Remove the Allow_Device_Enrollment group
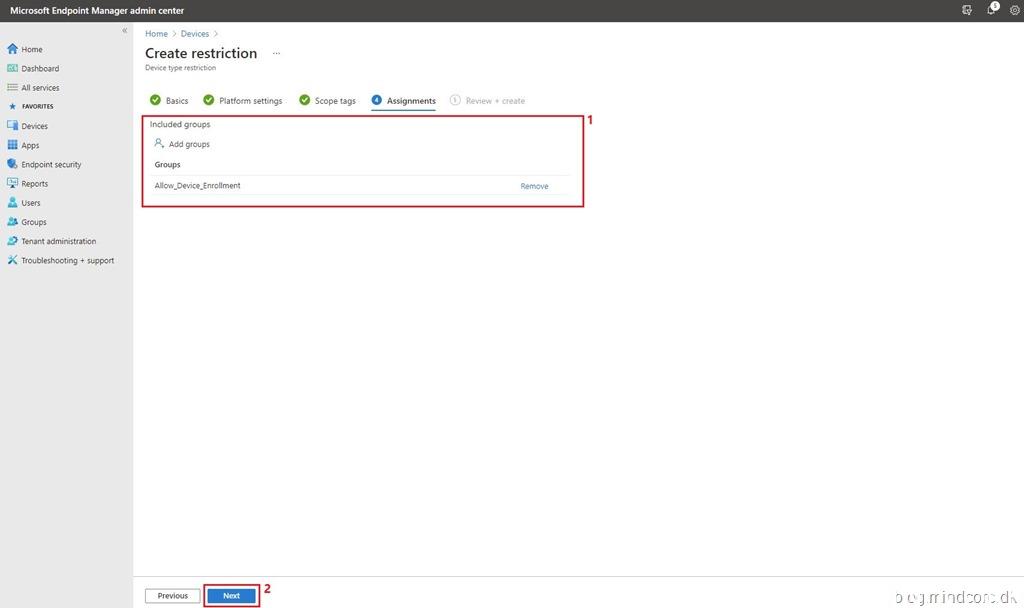 pos(534,186)
